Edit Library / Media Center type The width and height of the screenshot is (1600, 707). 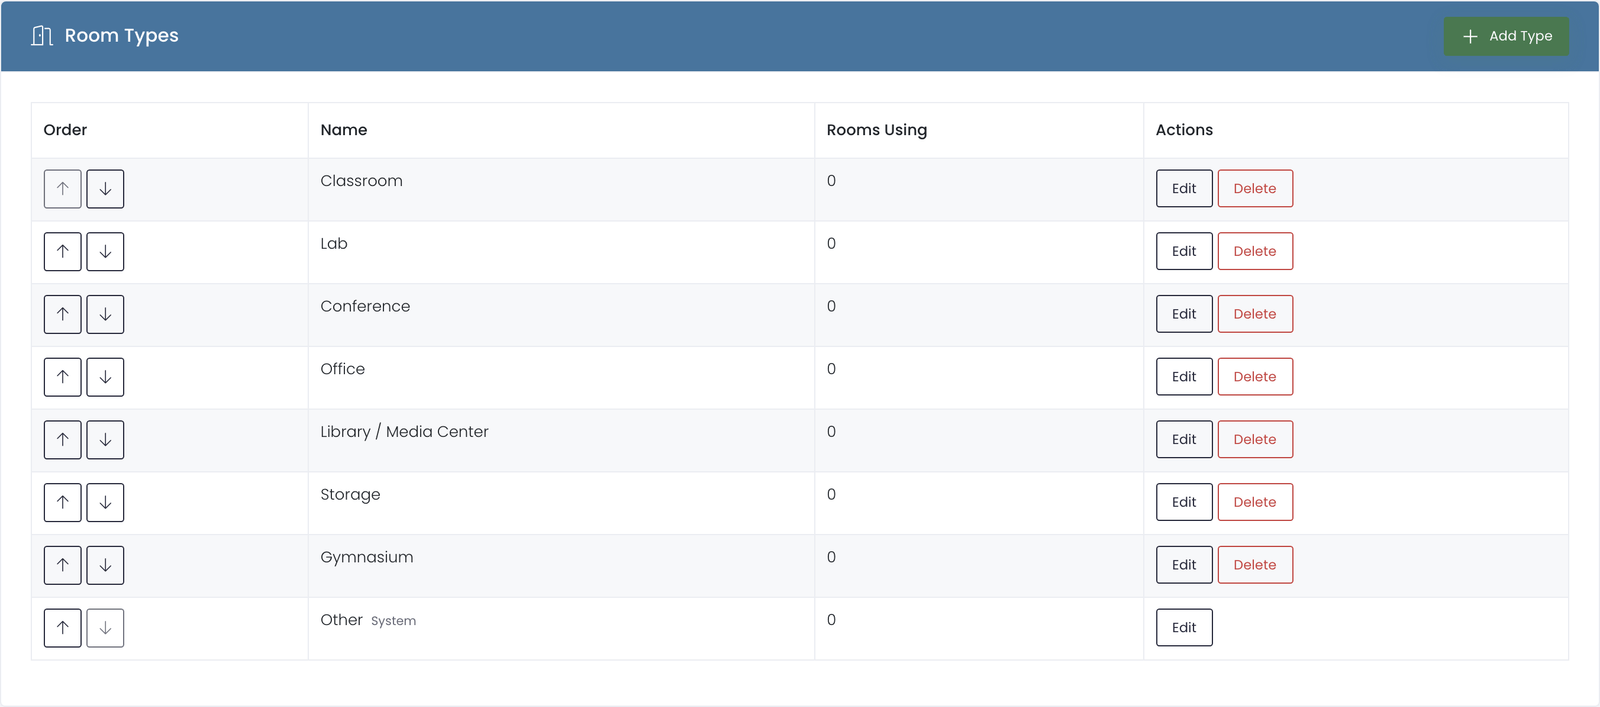tap(1184, 439)
